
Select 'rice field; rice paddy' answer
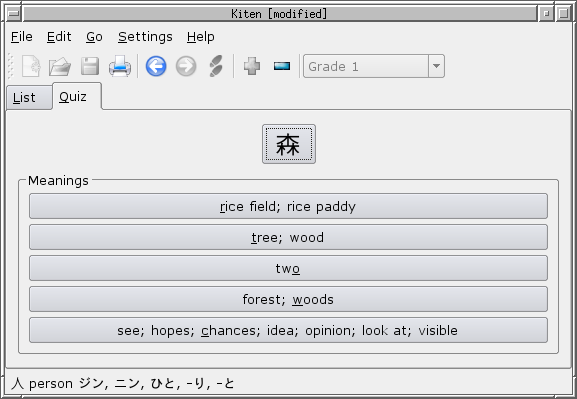(288, 206)
